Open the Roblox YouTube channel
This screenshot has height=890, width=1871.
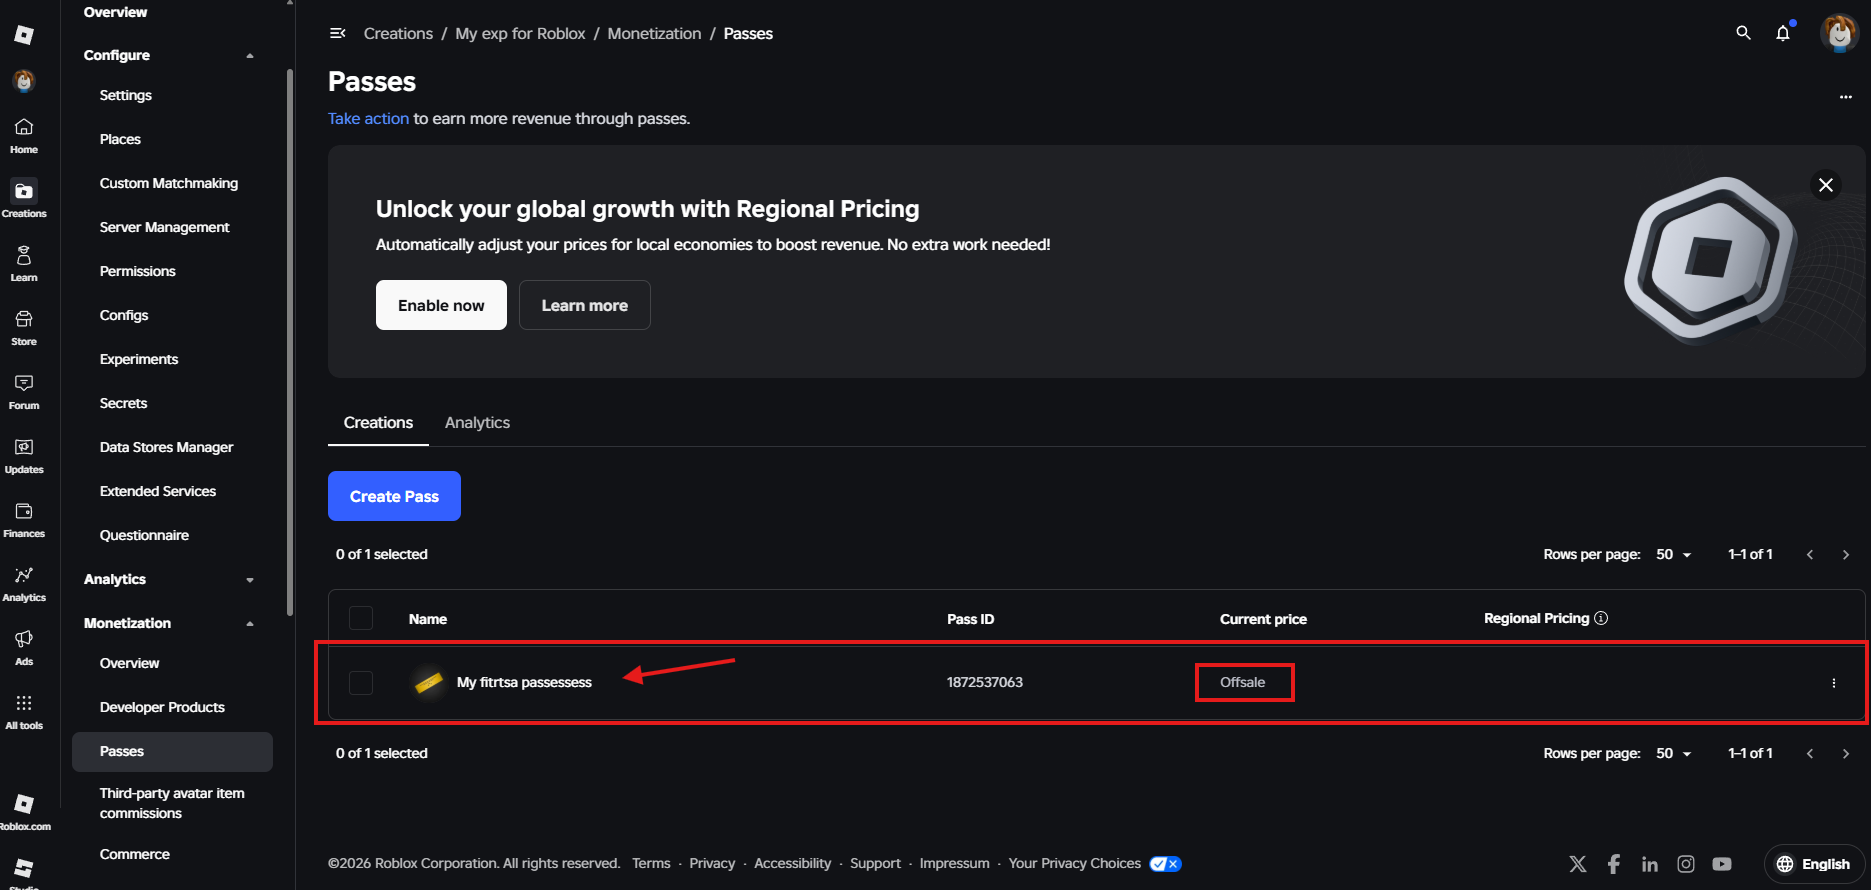1722,864
